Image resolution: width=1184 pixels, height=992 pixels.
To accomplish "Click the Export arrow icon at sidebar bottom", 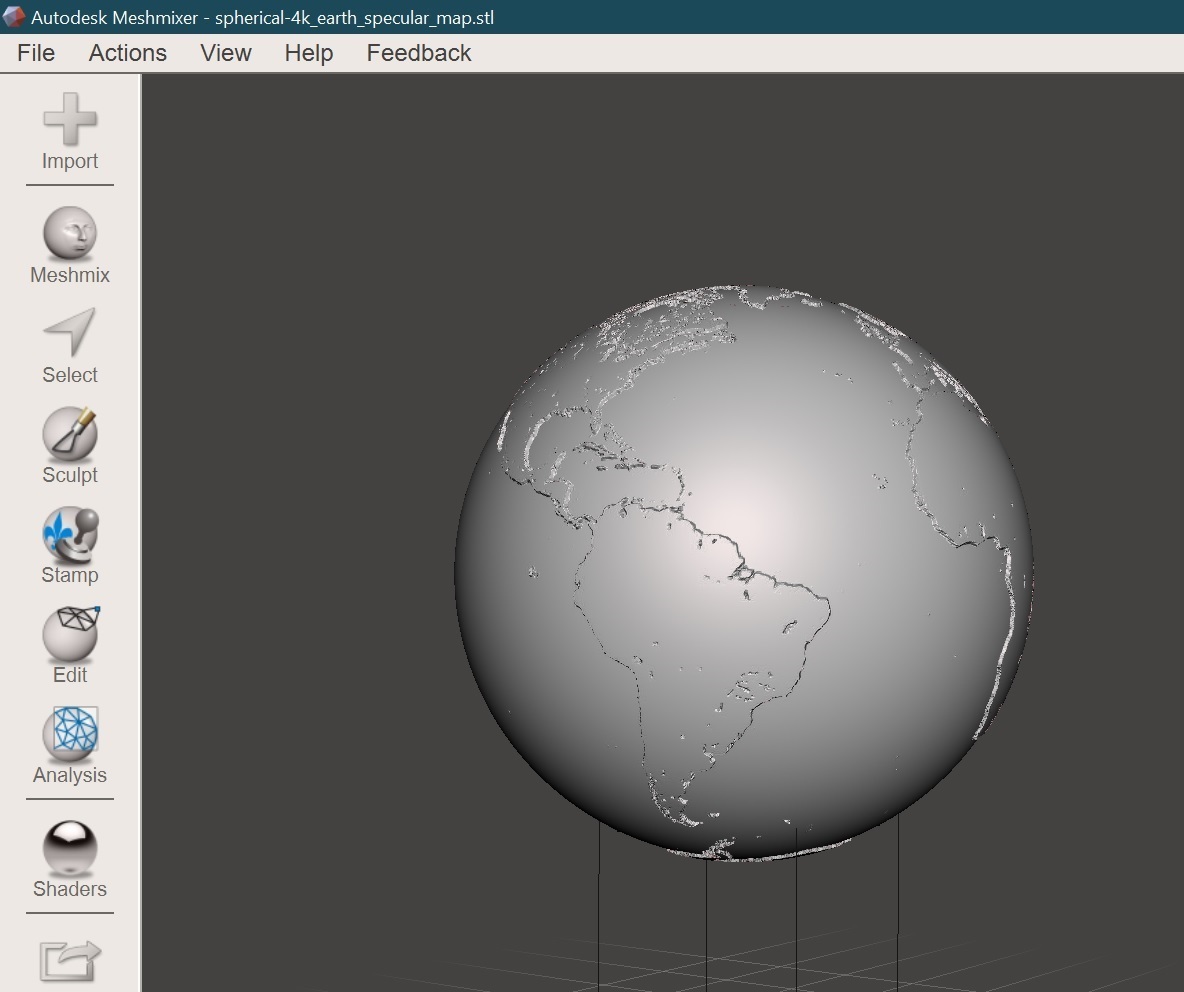I will point(69,958).
